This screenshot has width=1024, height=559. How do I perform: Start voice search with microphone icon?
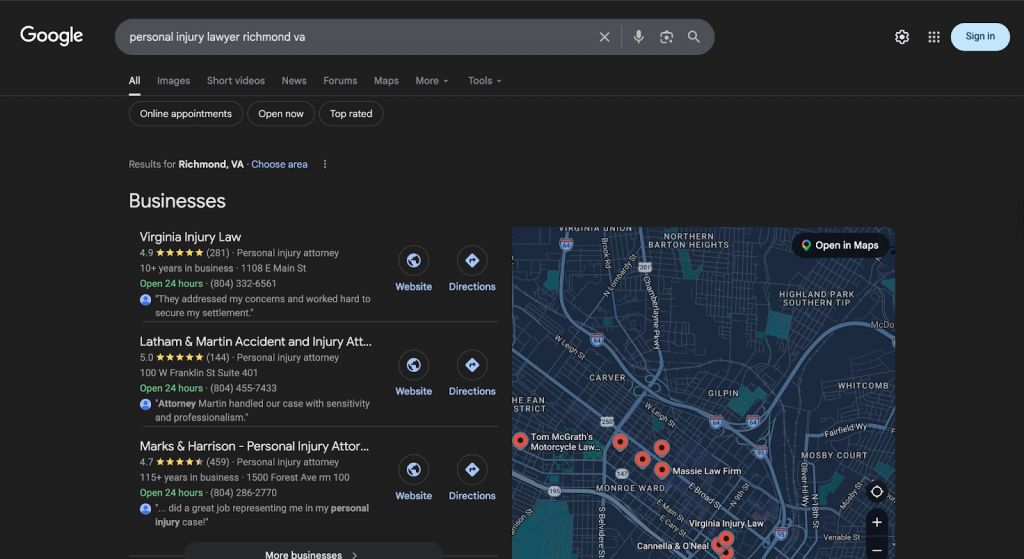tap(638, 37)
